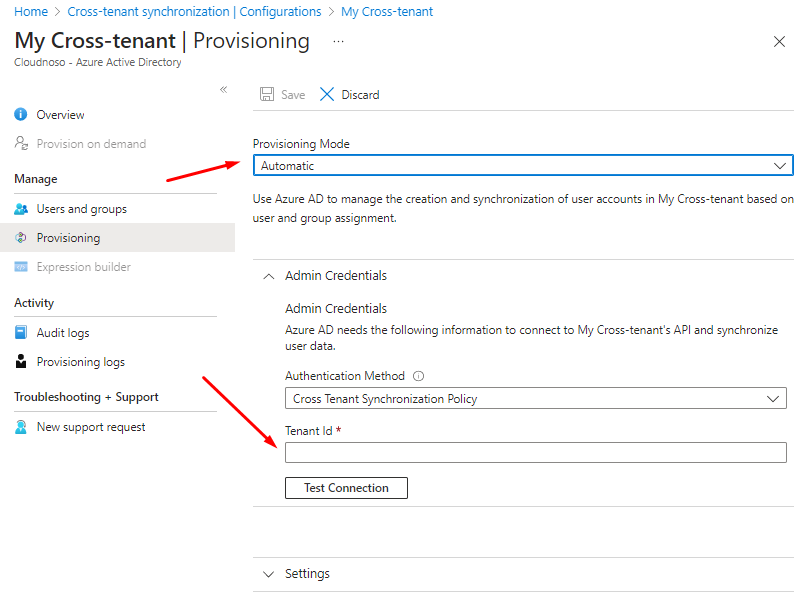Viewport: 802px width, 612px height.
Task: Open the Authentication Method dropdown
Action: tap(535, 399)
